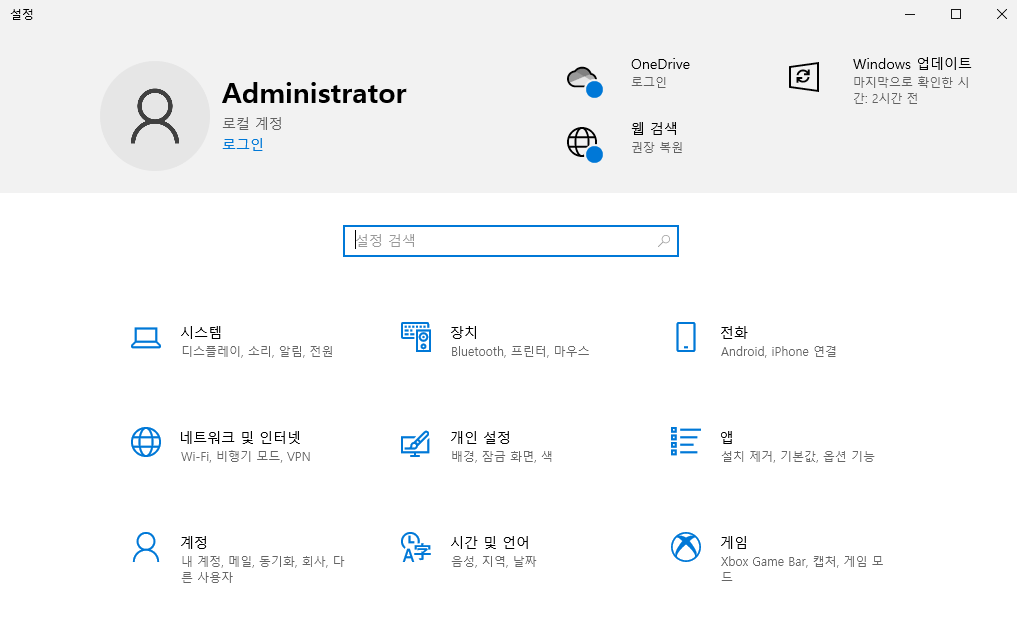The width and height of the screenshot is (1017, 625).
Task: Open the 계정 settings title
Action: [x=194, y=543]
